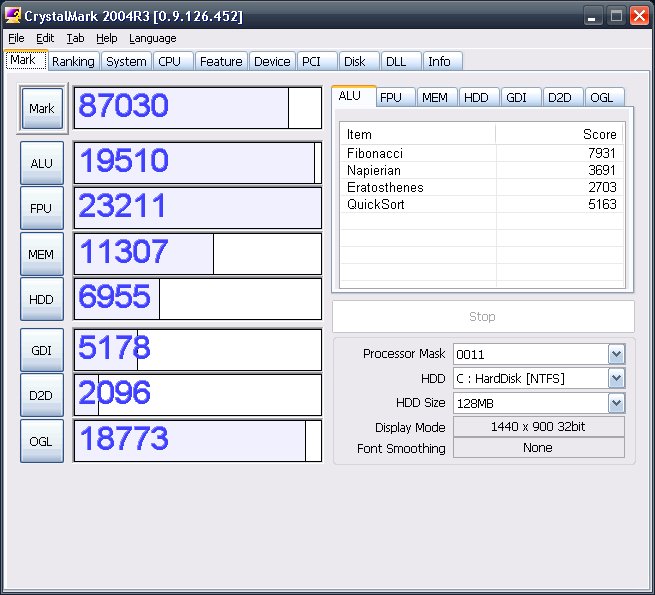Click the Font Smoothing None box
Viewport: 655px width, 595px height.
[539, 448]
